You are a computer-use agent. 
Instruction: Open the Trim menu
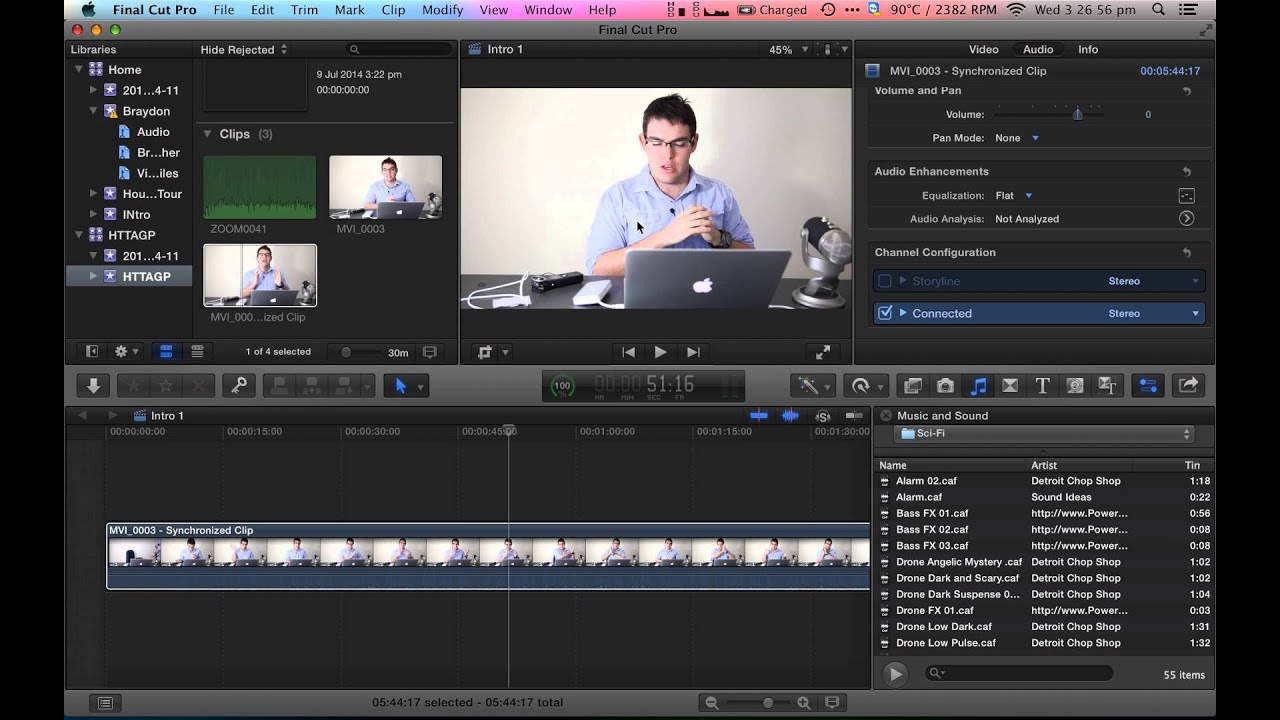(x=304, y=9)
